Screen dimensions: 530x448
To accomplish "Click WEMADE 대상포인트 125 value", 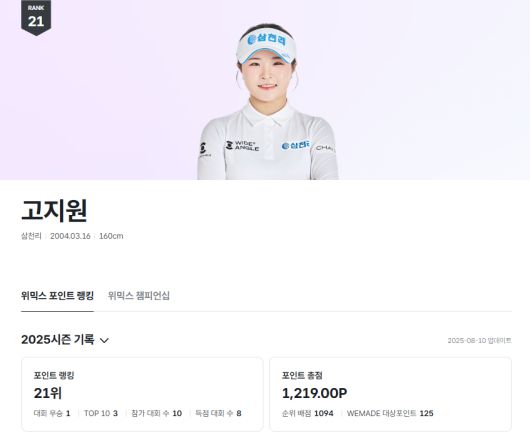I will [x=390, y=413].
